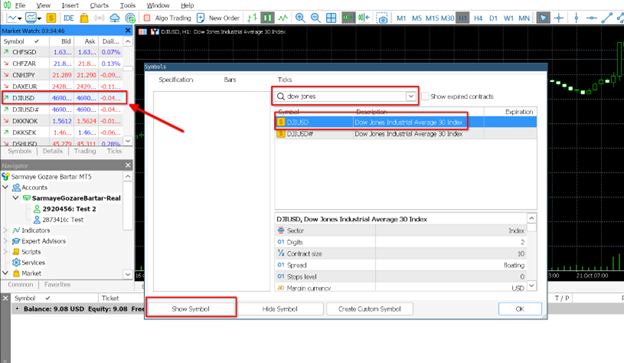Open the MetaEditor IDE button

tap(68, 18)
